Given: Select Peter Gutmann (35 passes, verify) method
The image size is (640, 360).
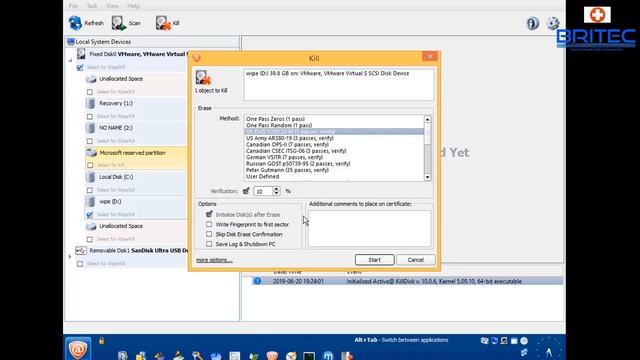Looking at the screenshot, I should (334, 170).
